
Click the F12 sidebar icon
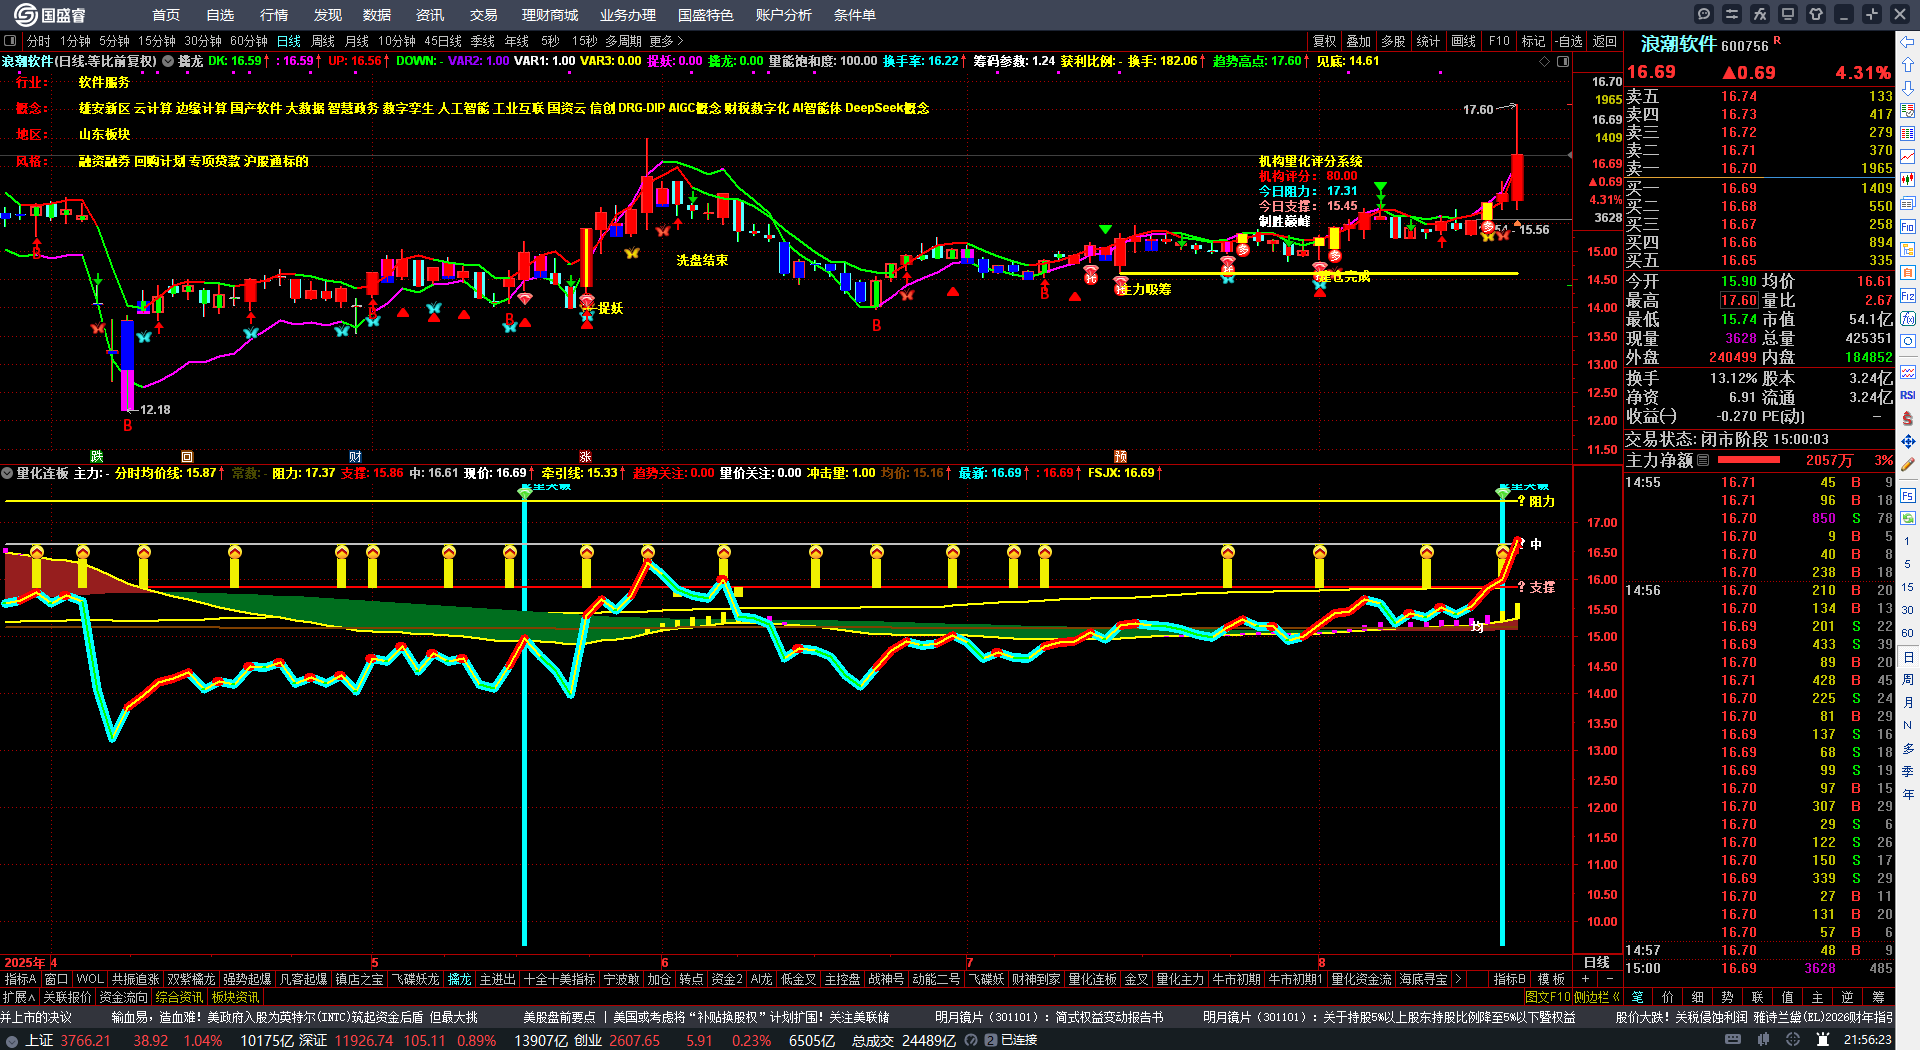(1908, 296)
